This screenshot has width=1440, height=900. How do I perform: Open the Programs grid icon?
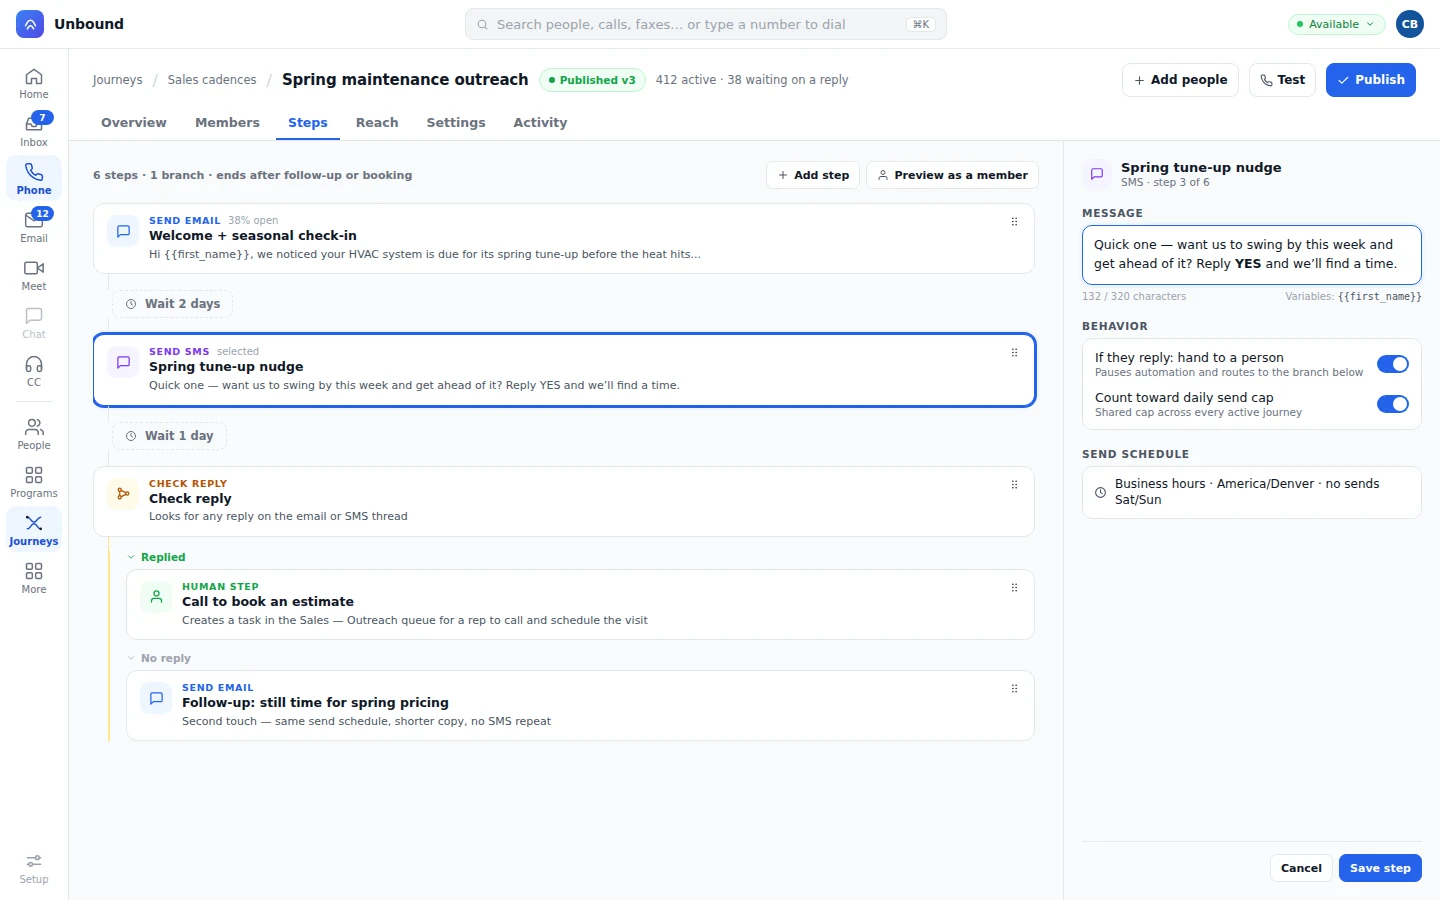(x=34, y=482)
